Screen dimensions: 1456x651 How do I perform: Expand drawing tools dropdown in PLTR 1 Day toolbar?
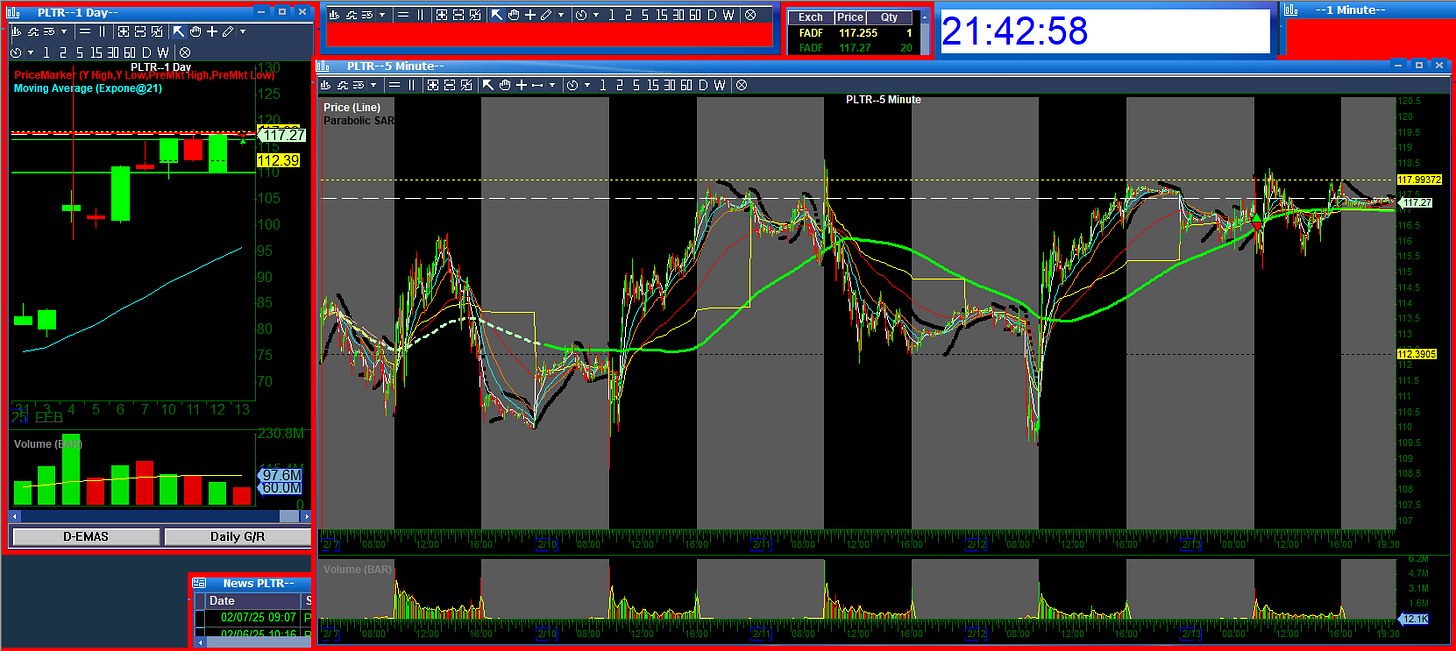point(243,31)
